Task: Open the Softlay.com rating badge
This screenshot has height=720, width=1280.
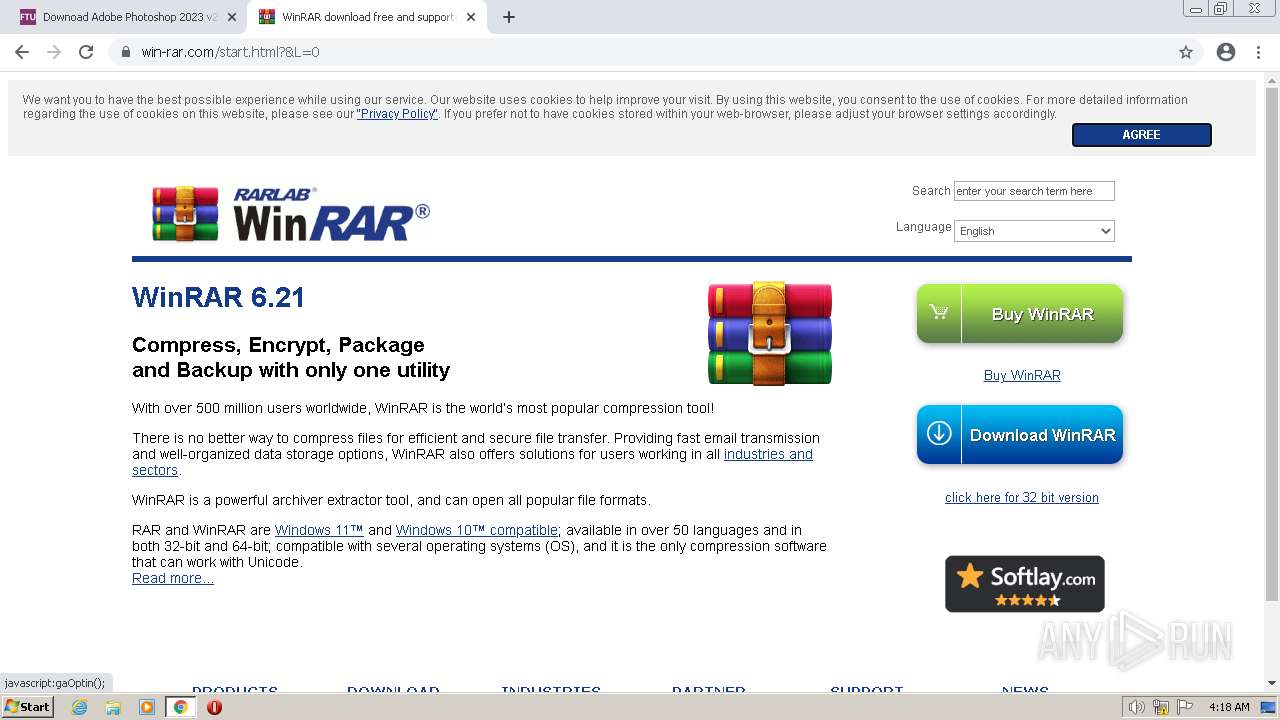Action: point(1025,584)
